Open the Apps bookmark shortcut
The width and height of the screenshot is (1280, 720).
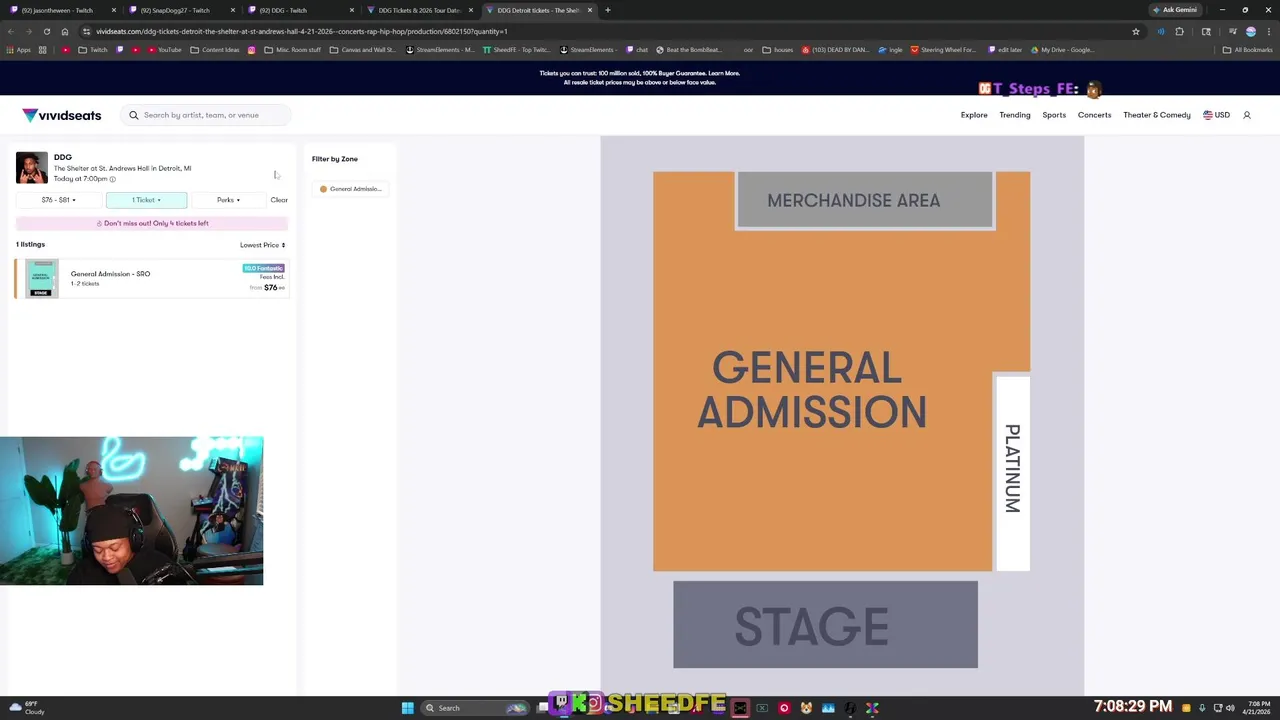[x=19, y=50]
